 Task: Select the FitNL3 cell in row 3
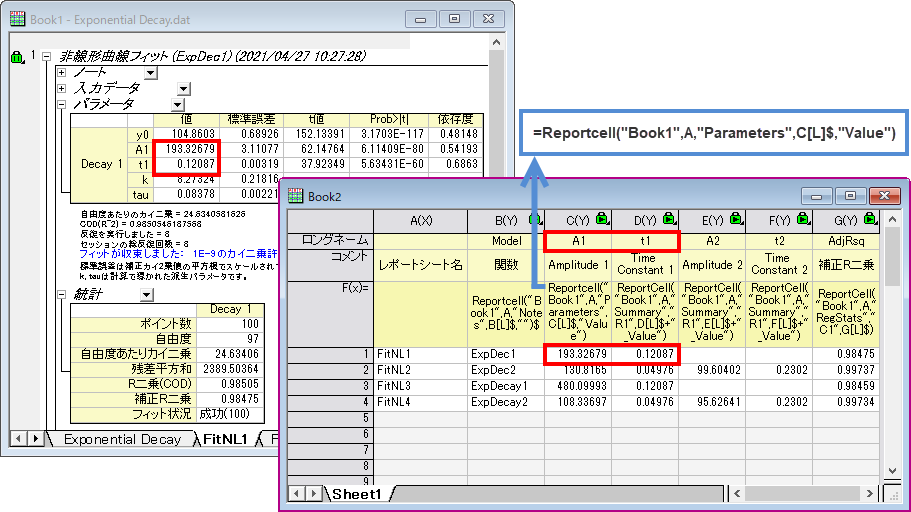click(421, 386)
